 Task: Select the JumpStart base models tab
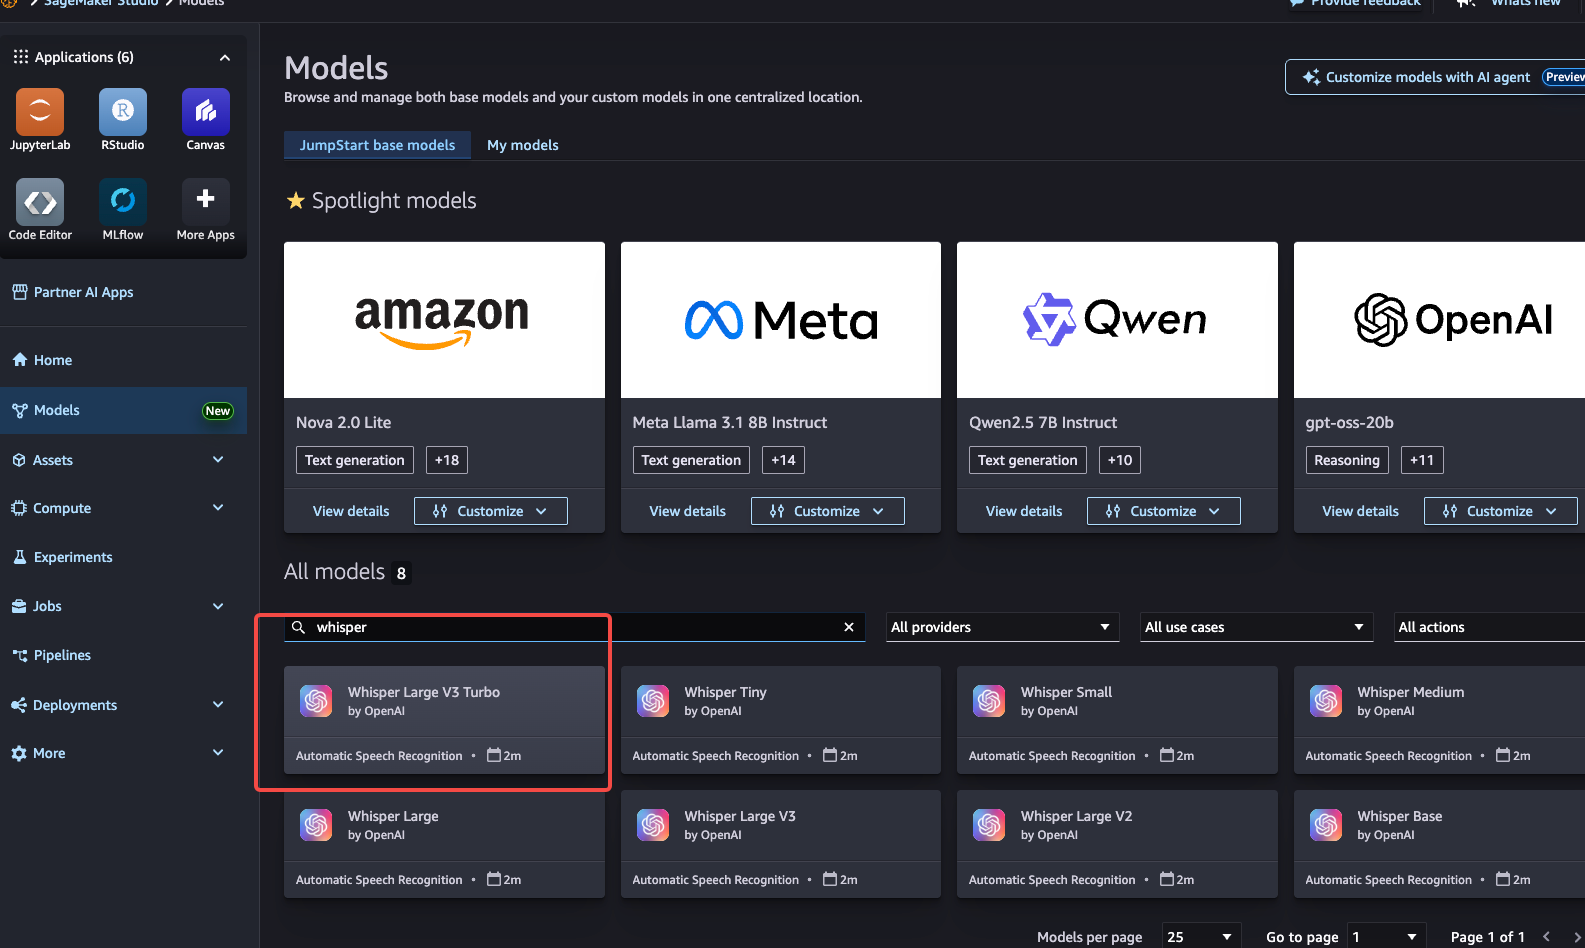[x=377, y=145]
